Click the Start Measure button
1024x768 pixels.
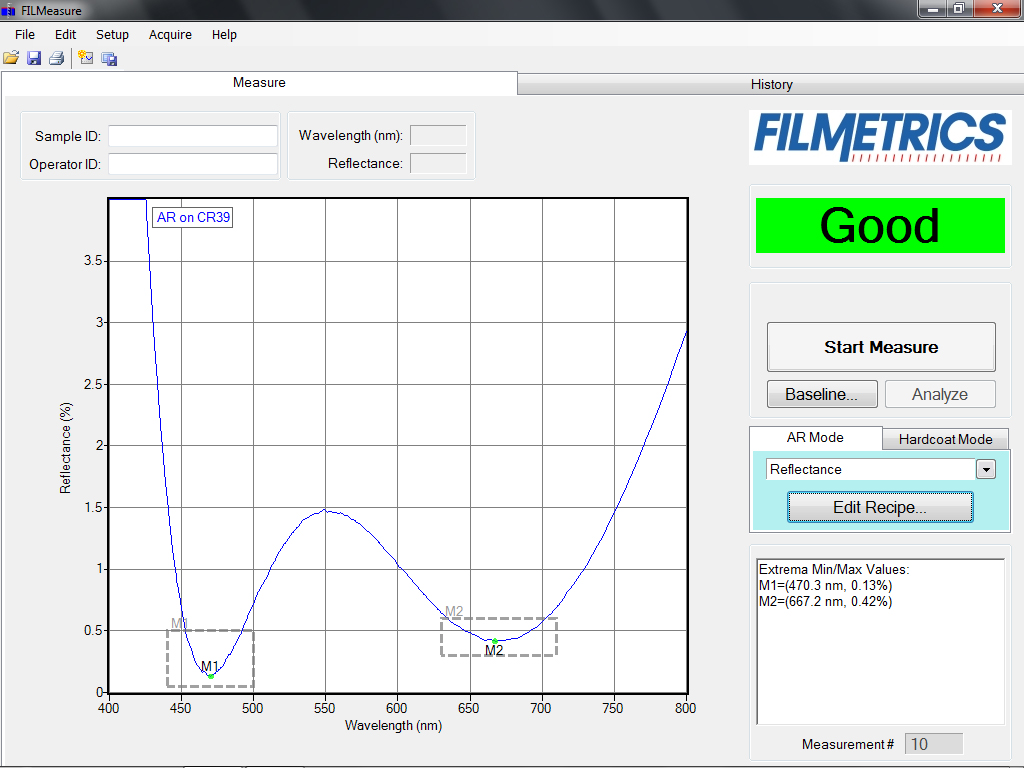pos(881,347)
